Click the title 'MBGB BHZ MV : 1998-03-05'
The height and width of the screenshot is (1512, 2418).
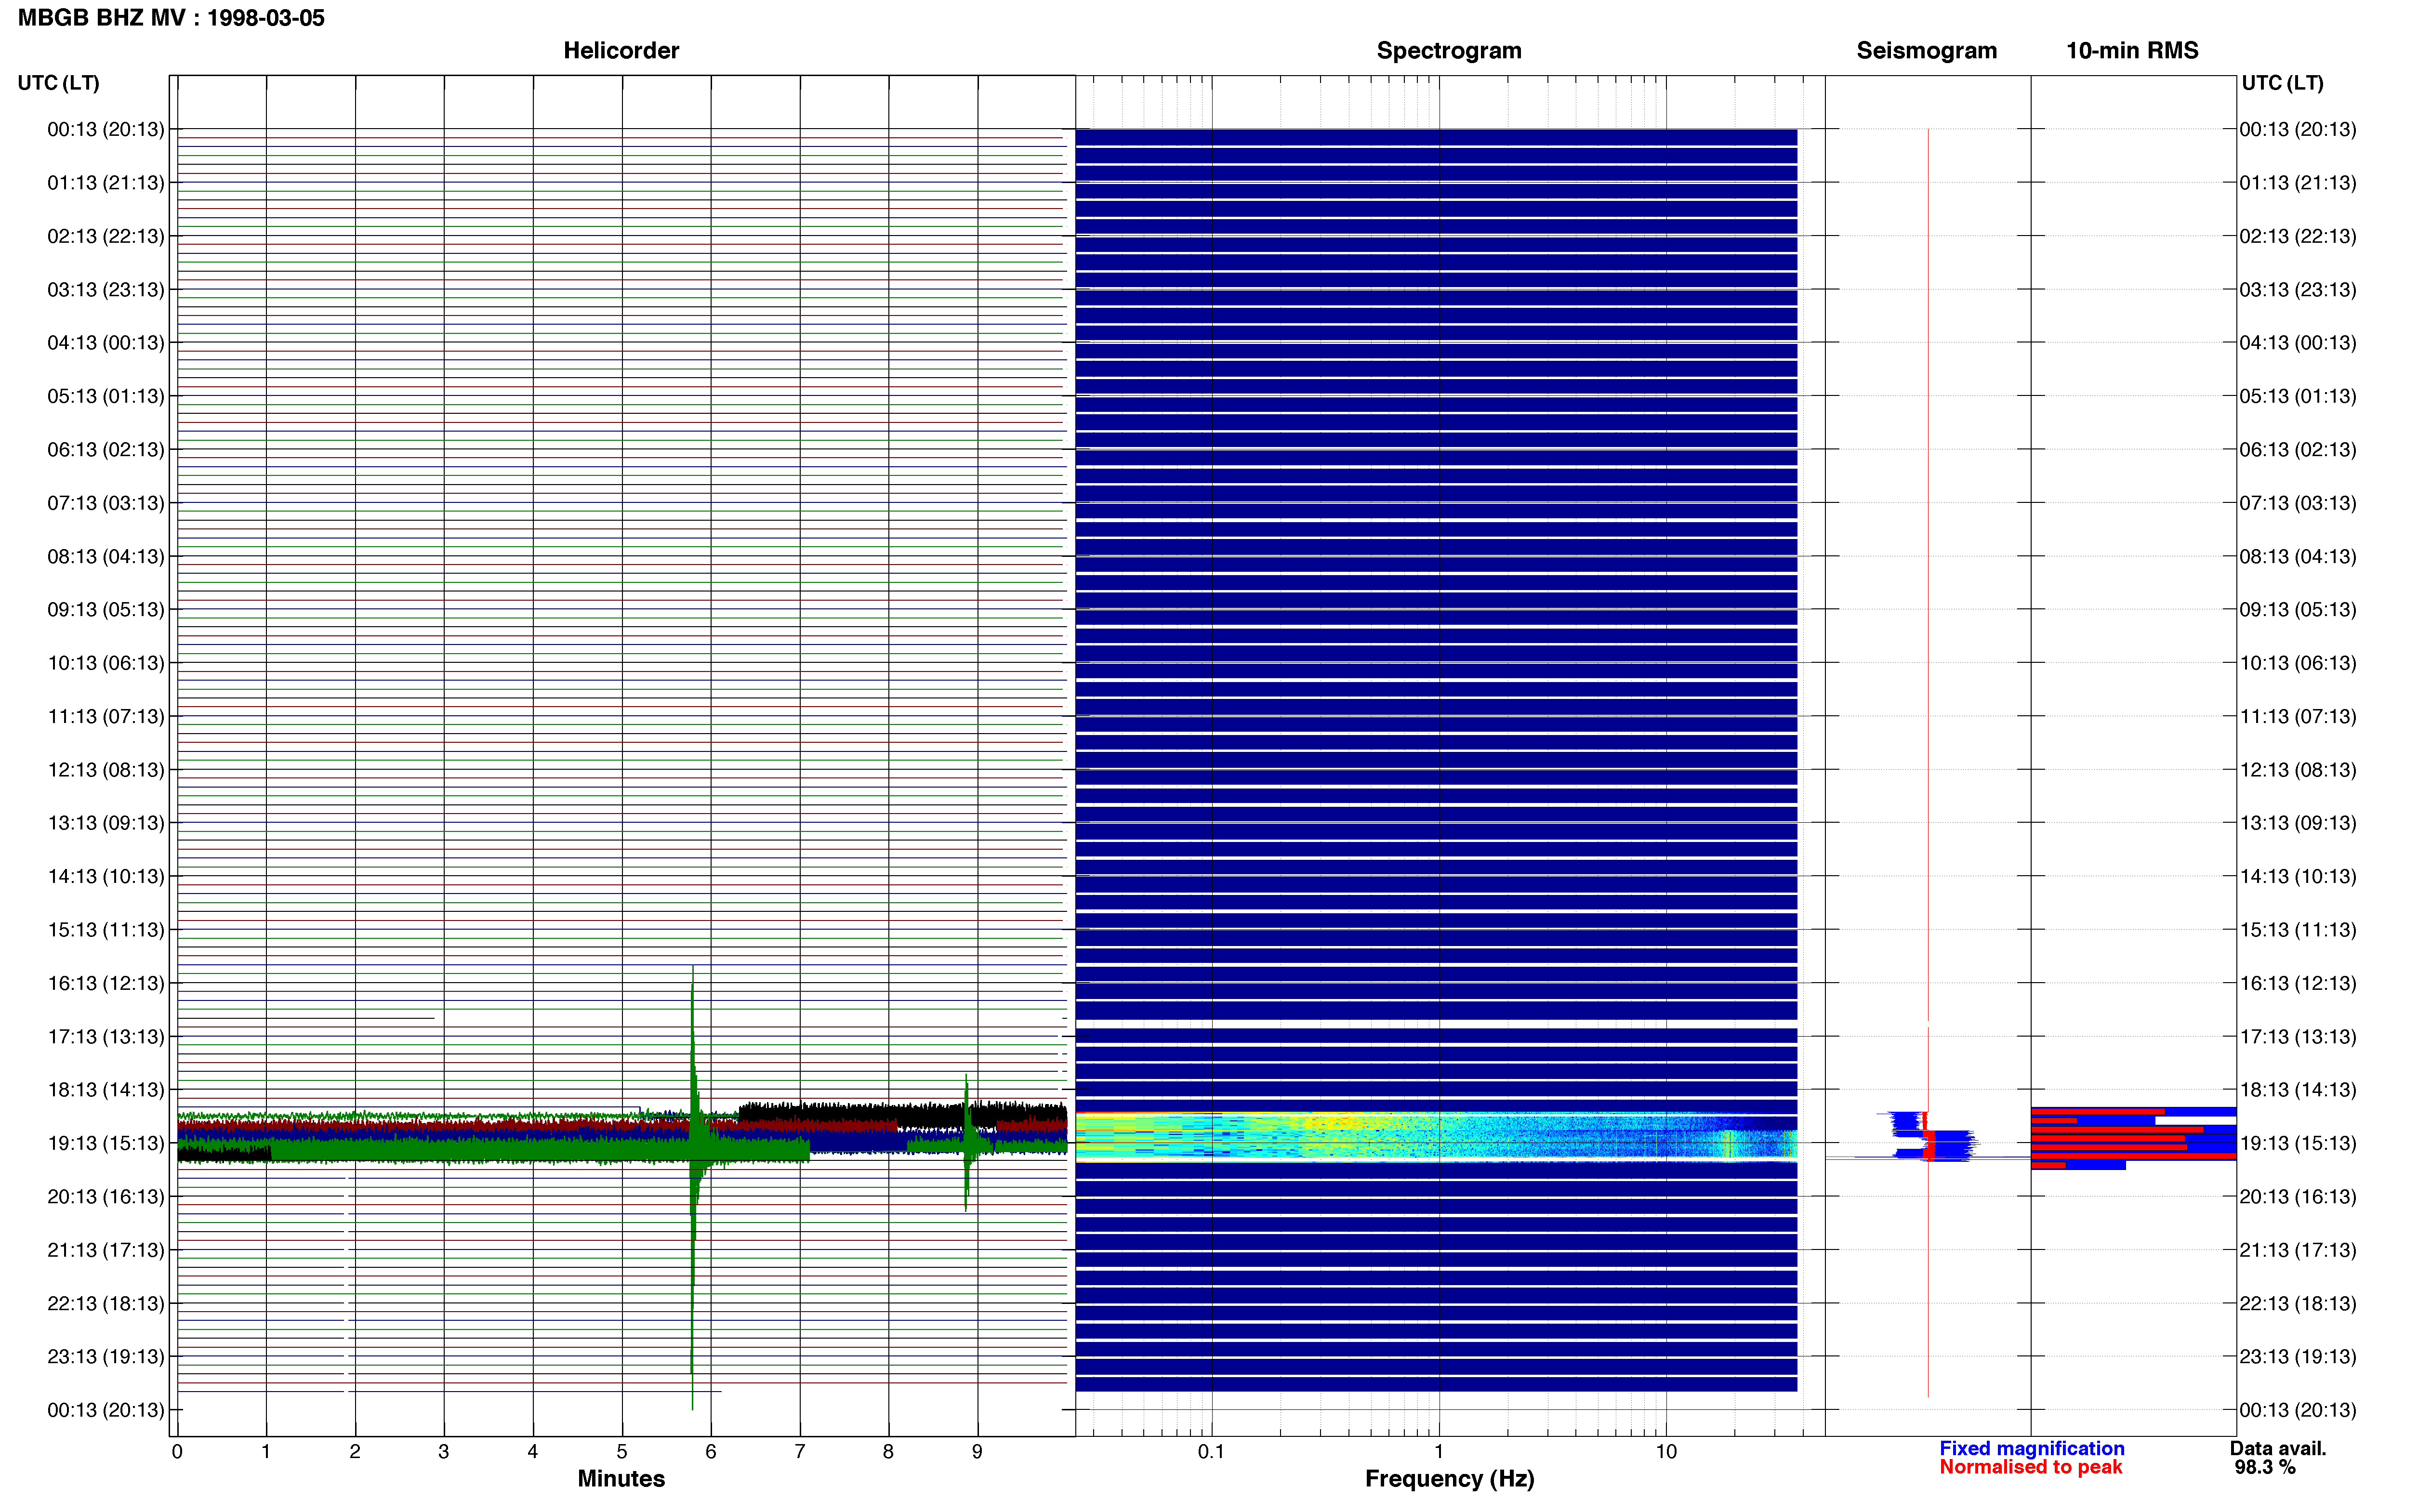tap(171, 18)
